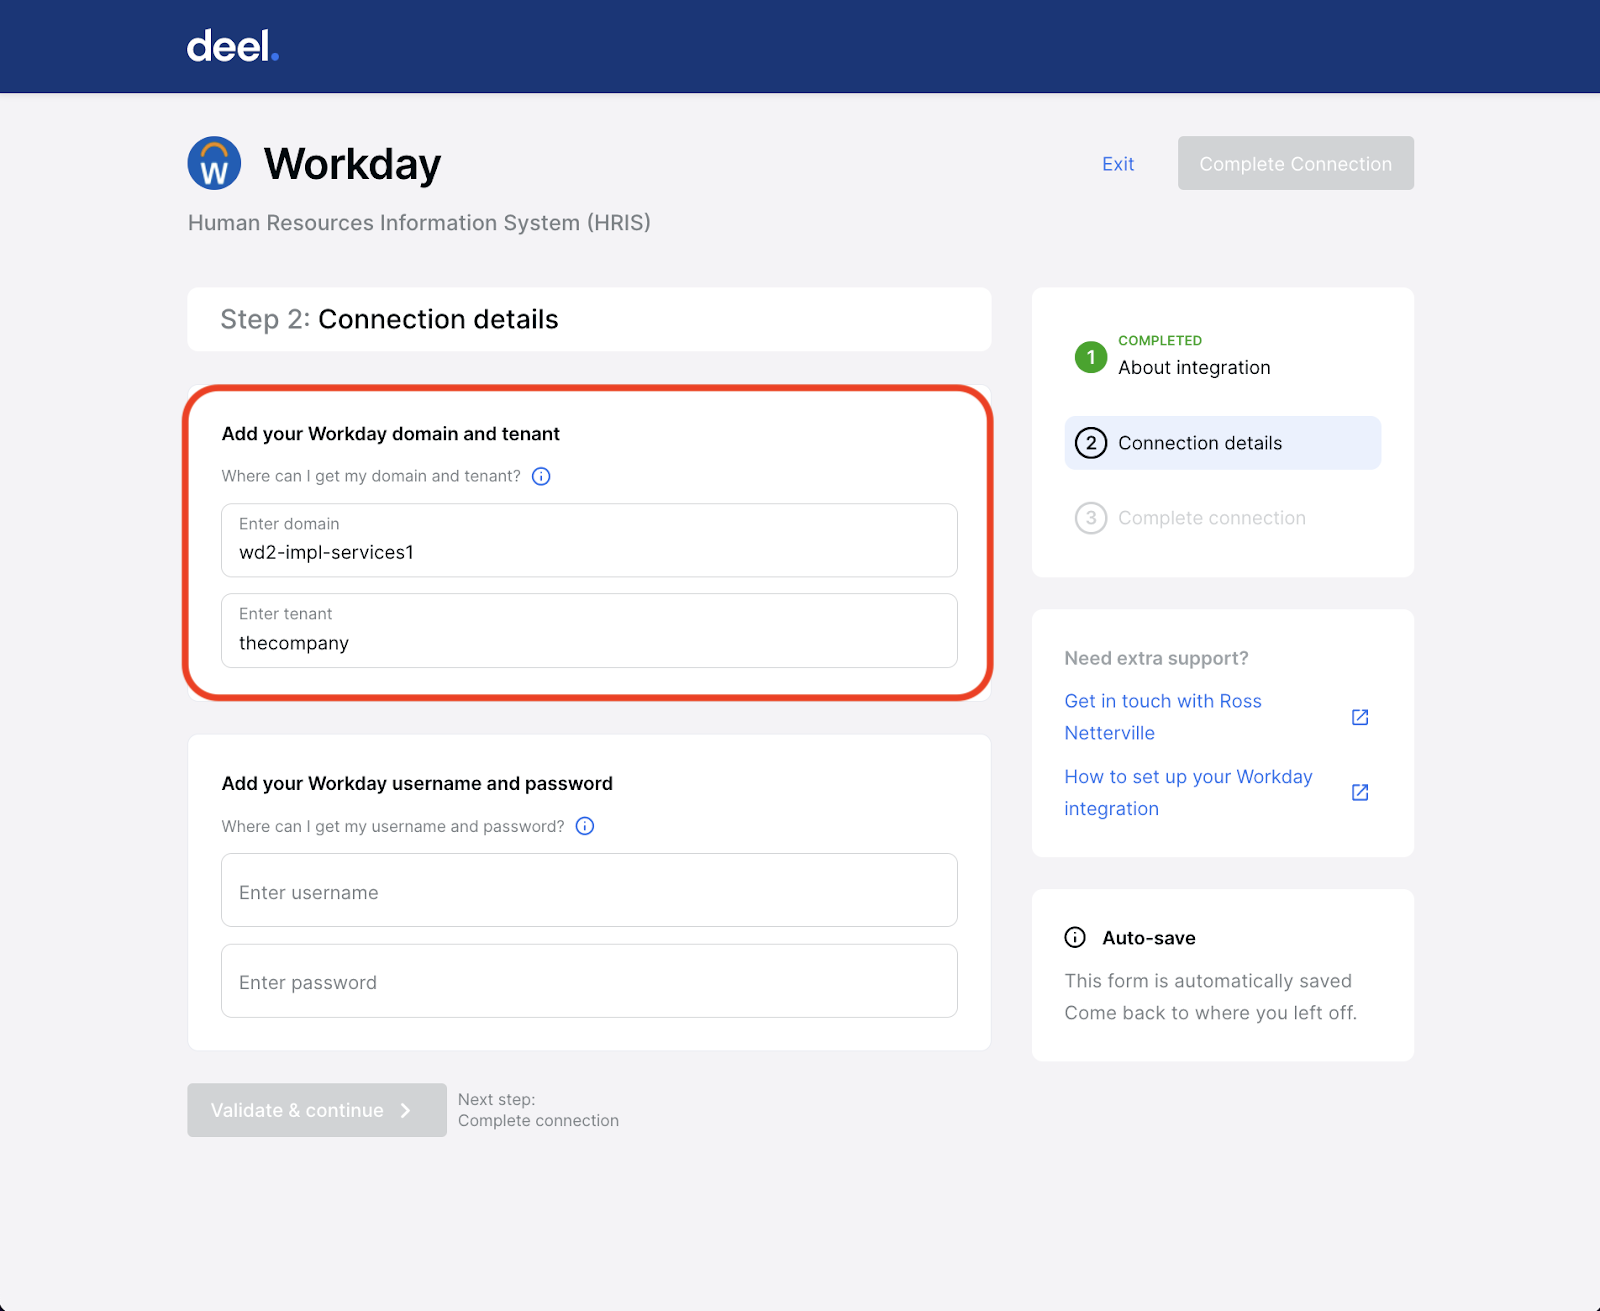Select the tenant field containing thecompany
Image resolution: width=1600 pixels, height=1311 pixels.
588,631
